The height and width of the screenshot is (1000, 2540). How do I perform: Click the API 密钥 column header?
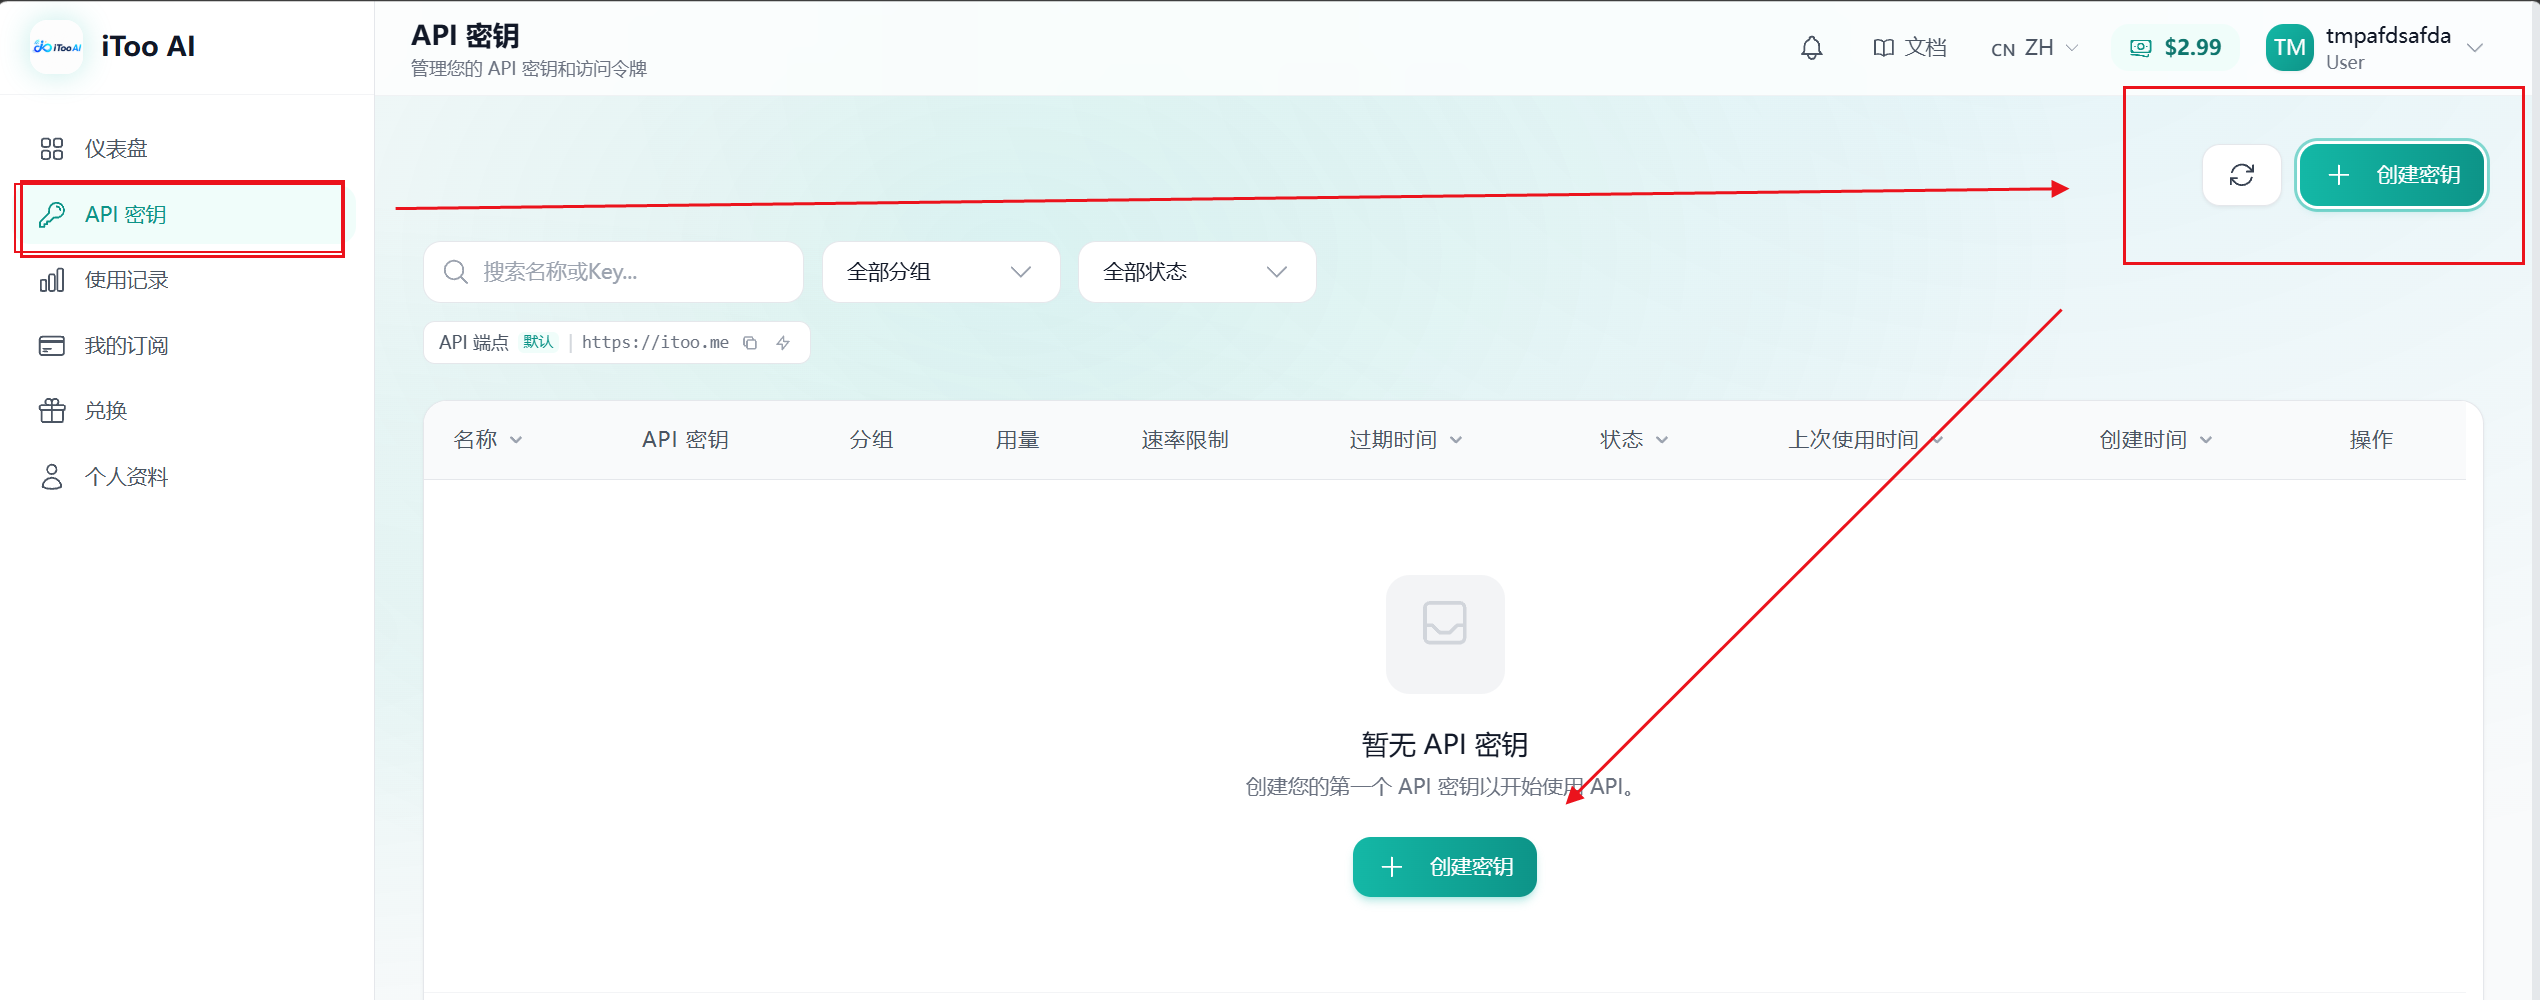[685, 440]
